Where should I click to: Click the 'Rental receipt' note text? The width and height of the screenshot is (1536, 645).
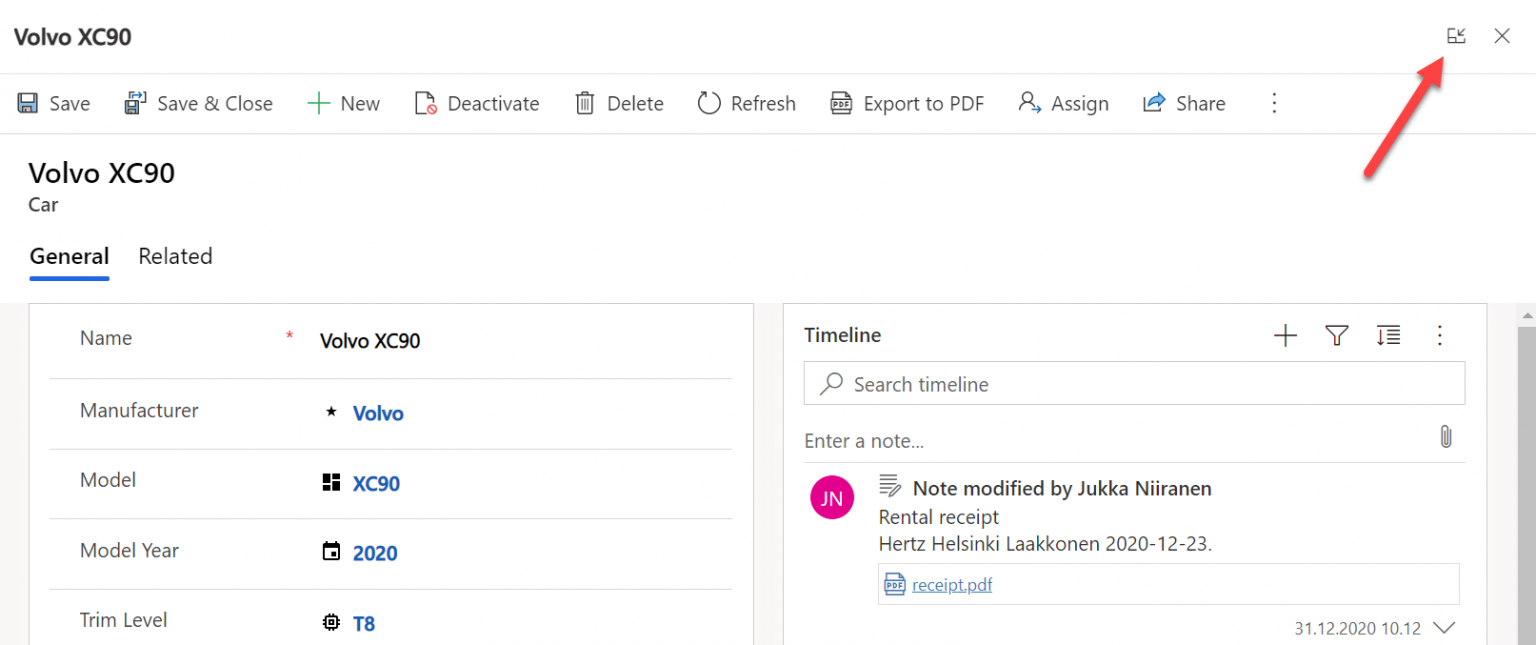click(939, 517)
